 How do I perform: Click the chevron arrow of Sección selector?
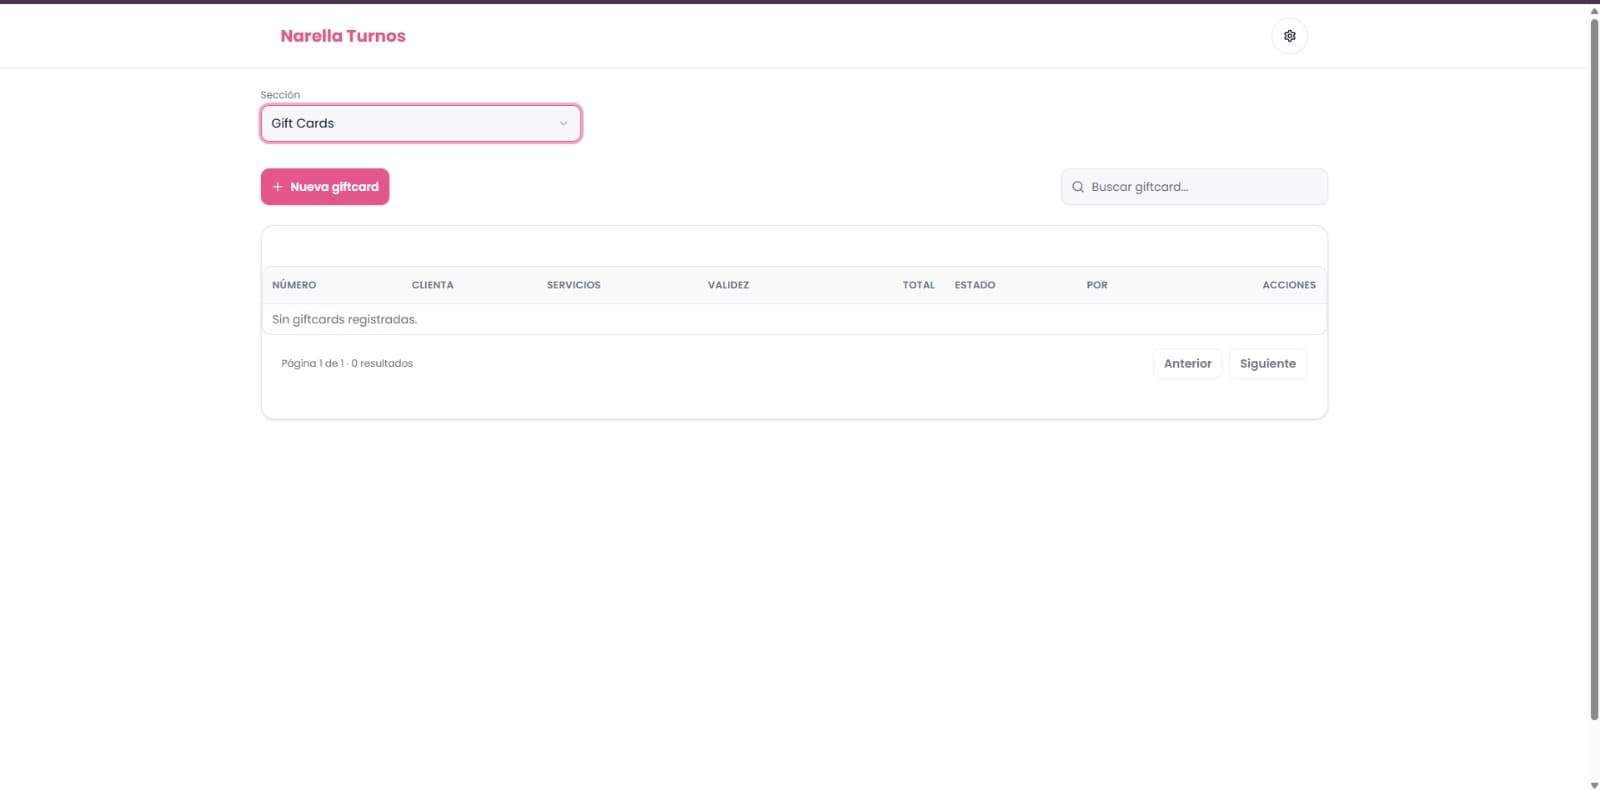coord(563,123)
